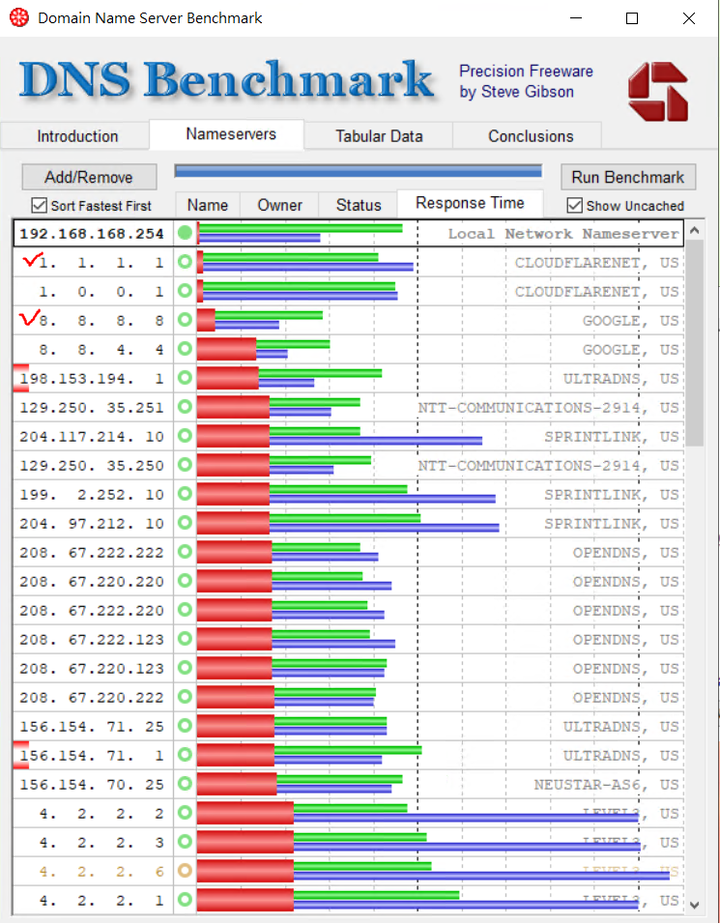Select the 1.0.0.1 nameserver address
The height and width of the screenshot is (924, 720).
tap(101, 292)
